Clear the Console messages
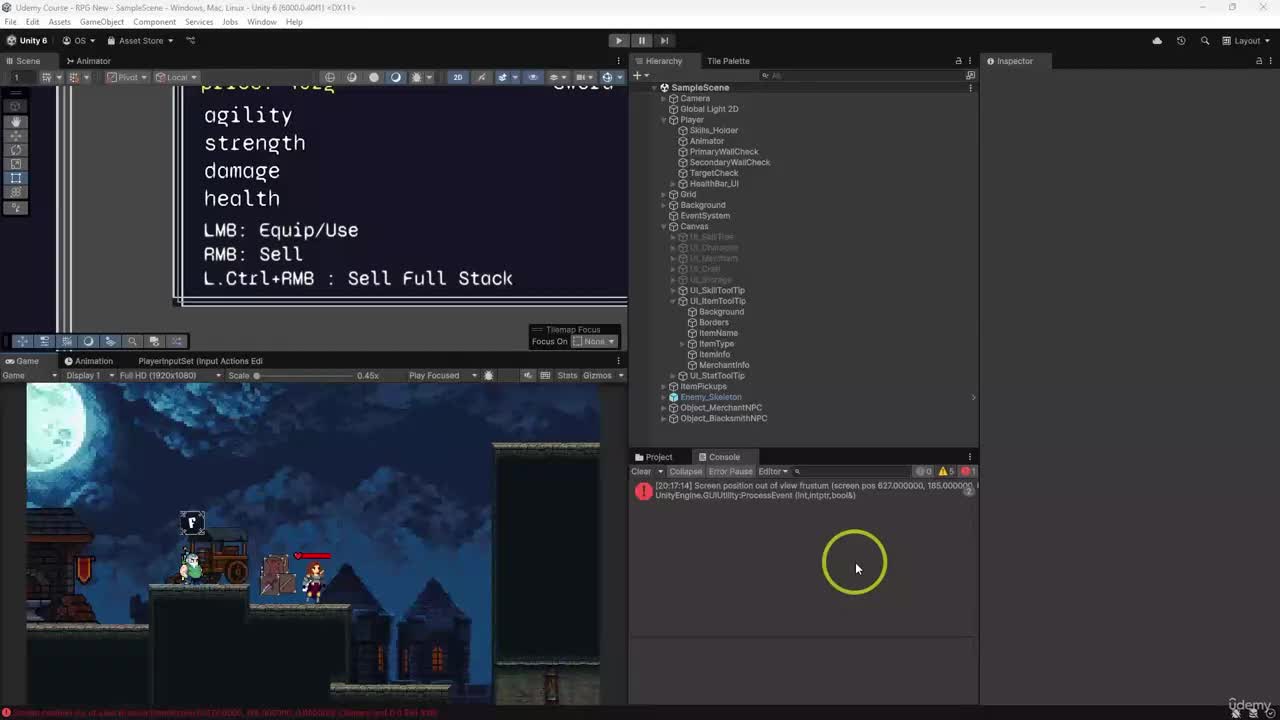The image size is (1280, 720). pyautogui.click(x=641, y=472)
